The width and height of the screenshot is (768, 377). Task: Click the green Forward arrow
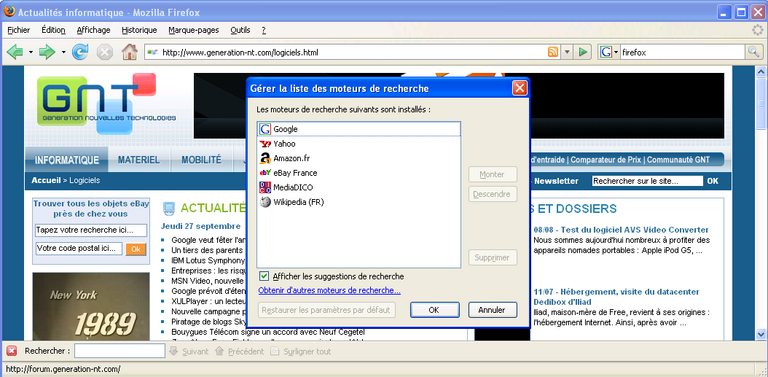[47, 52]
